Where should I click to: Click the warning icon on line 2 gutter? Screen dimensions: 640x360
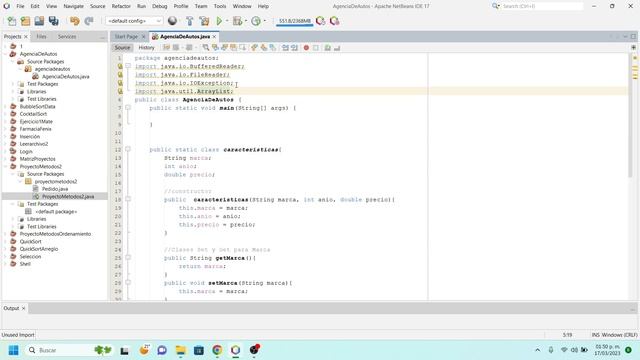pos(120,66)
